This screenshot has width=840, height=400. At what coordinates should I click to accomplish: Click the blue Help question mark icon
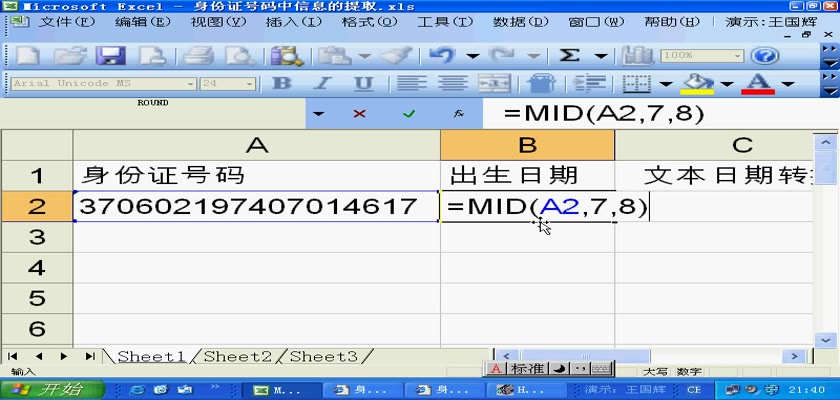click(x=764, y=56)
